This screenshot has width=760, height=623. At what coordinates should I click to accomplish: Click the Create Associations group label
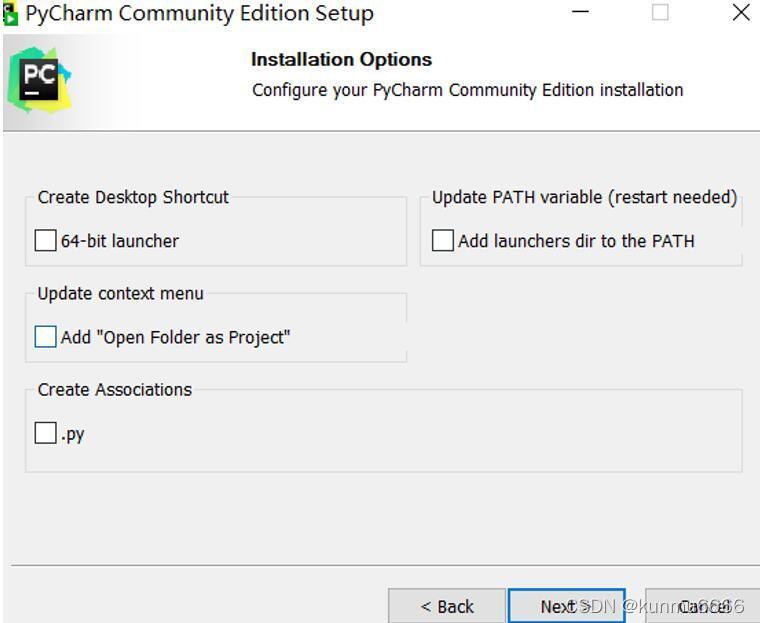tap(115, 390)
